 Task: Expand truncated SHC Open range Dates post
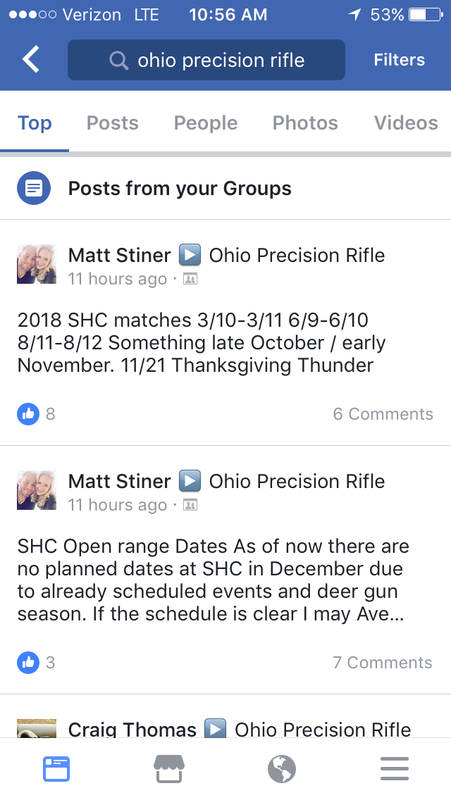(x=213, y=580)
